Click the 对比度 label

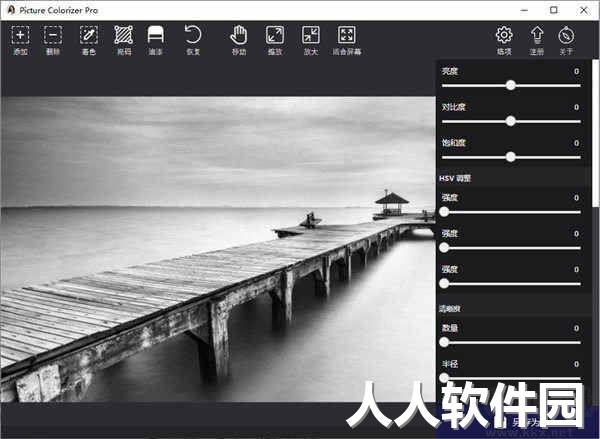[453, 107]
